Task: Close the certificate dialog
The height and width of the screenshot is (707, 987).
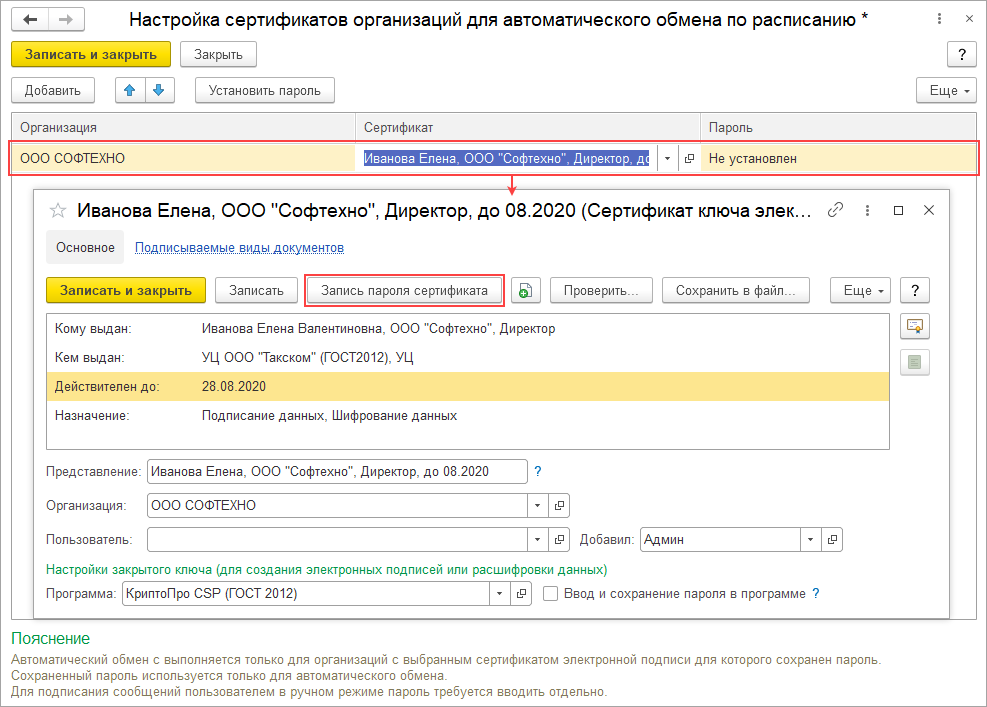Action: click(x=928, y=210)
